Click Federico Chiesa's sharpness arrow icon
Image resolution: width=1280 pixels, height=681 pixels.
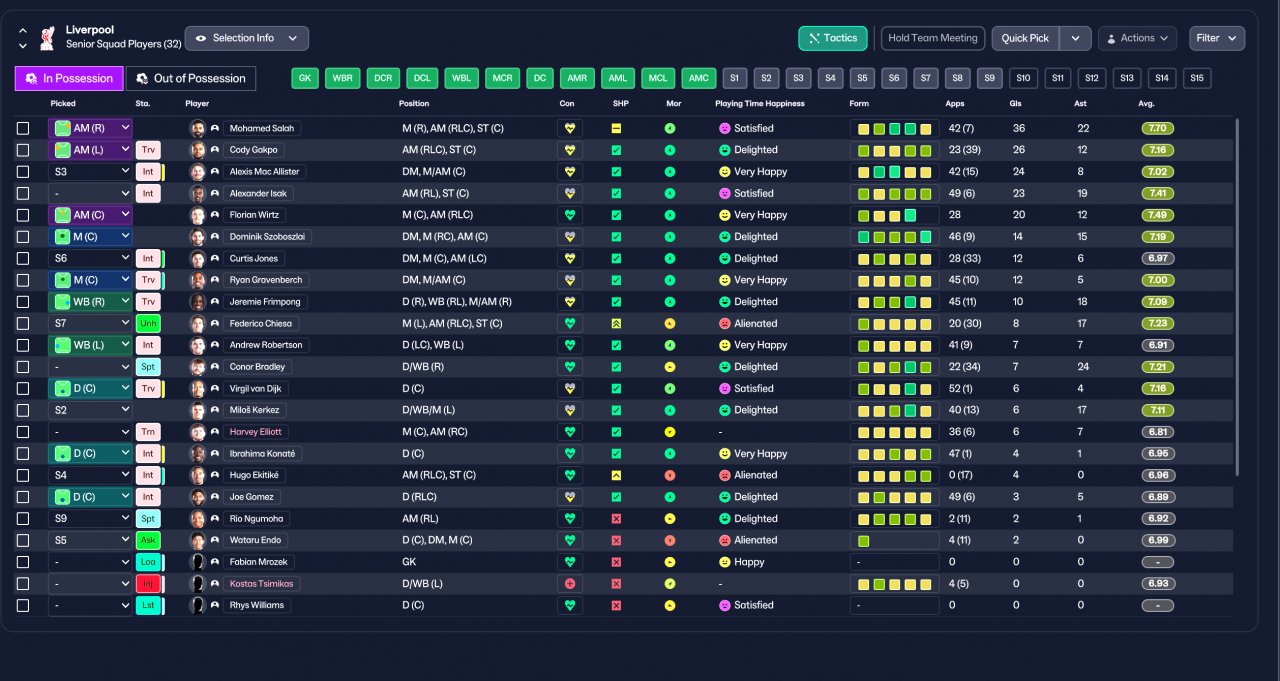[616, 323]
